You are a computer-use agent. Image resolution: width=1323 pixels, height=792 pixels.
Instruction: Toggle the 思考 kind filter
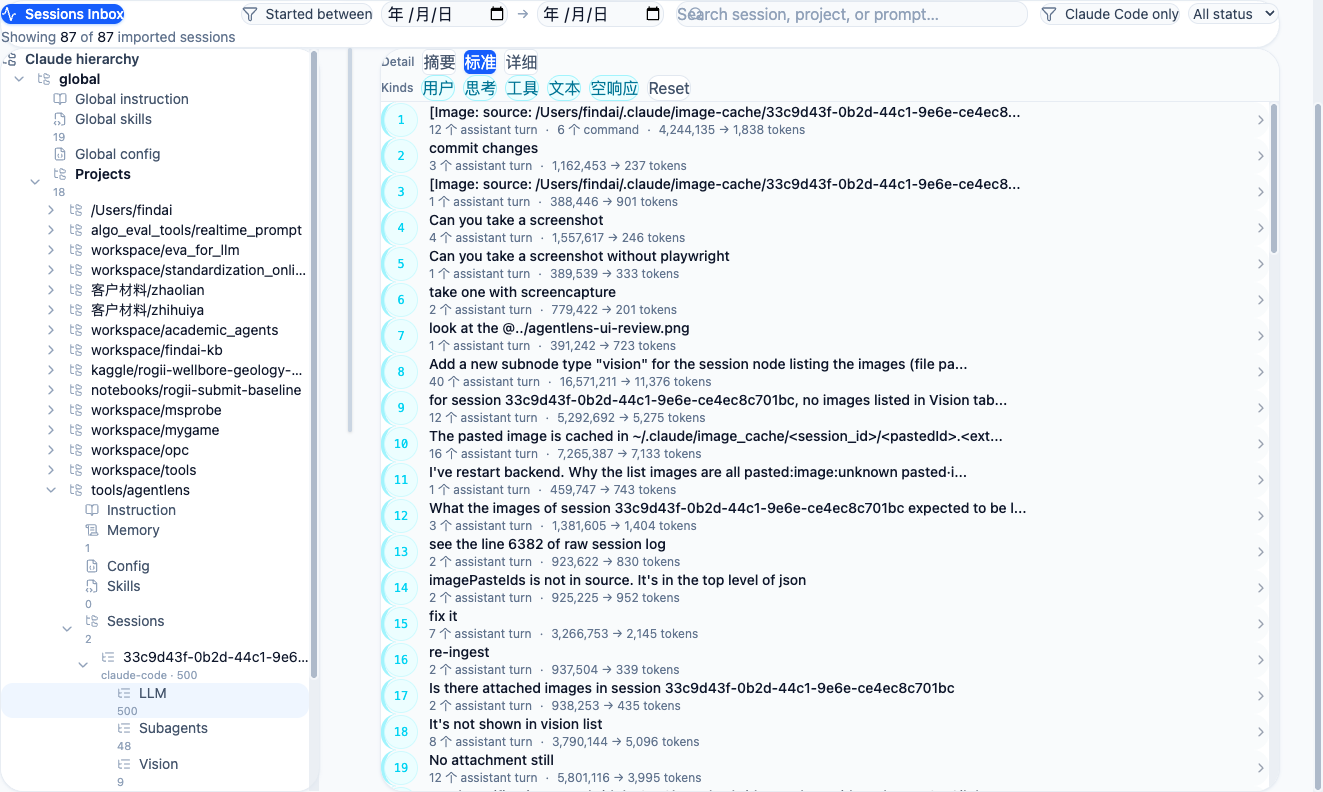480,88
